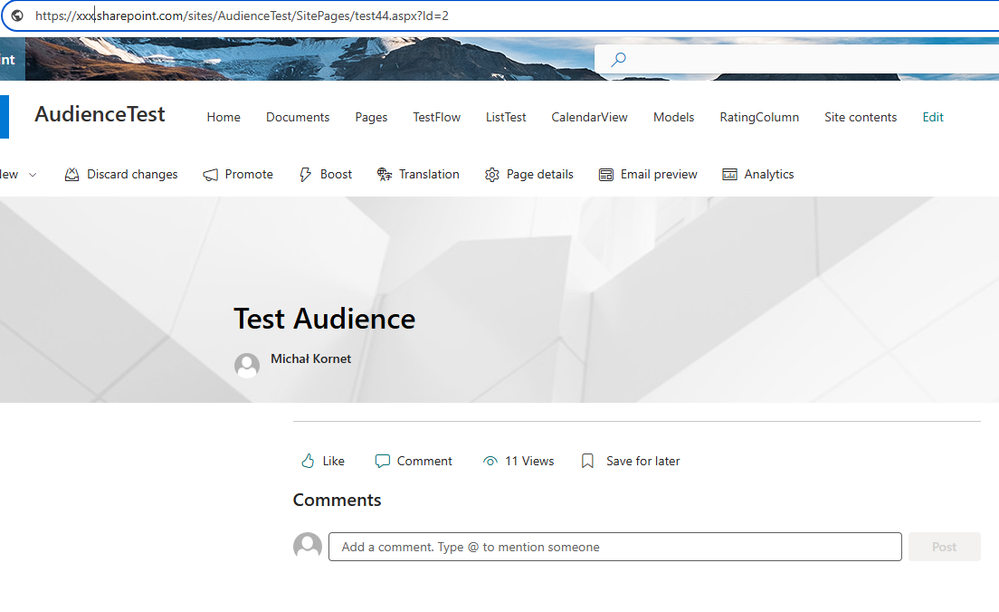The width and height of the screenshot is (999, 612).
Task: Click the Analytics toolbar label
Action: [768, 174]
